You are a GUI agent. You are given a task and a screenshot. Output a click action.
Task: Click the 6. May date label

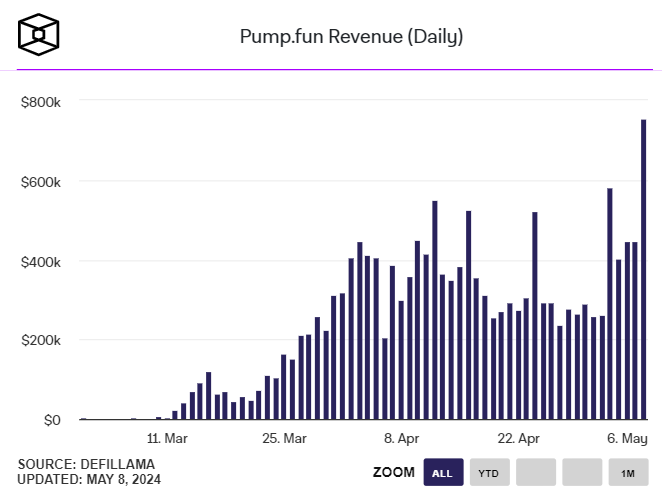tap(627, 438)
